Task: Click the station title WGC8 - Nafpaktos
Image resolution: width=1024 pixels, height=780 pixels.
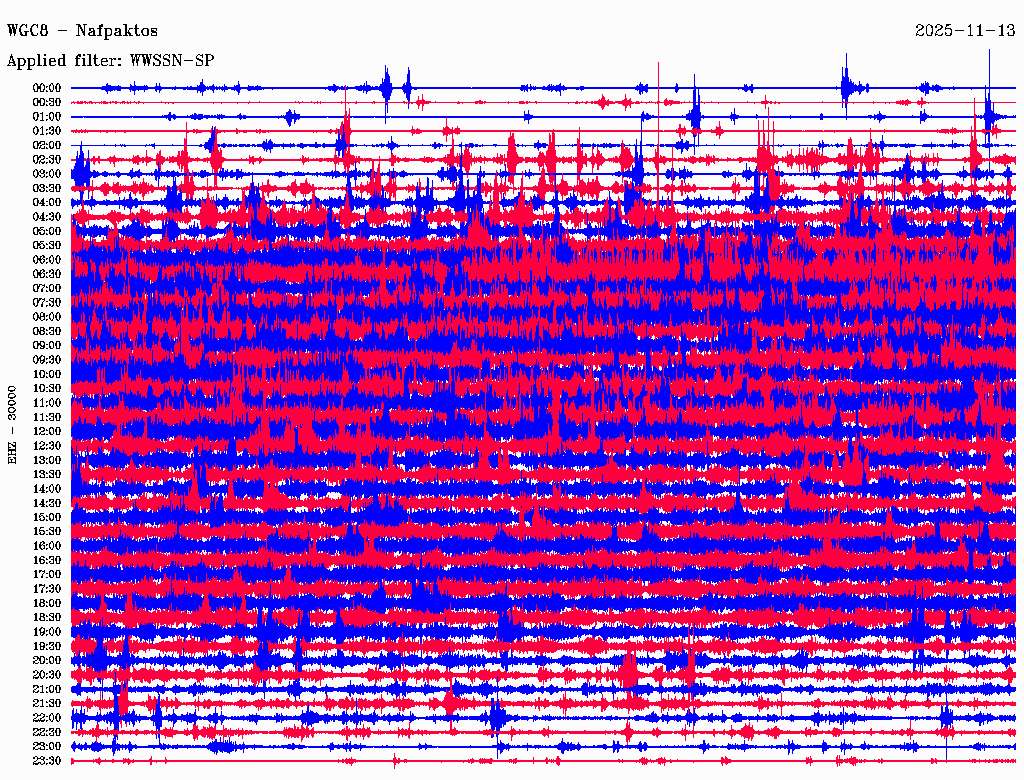Action: coord(82,31)
